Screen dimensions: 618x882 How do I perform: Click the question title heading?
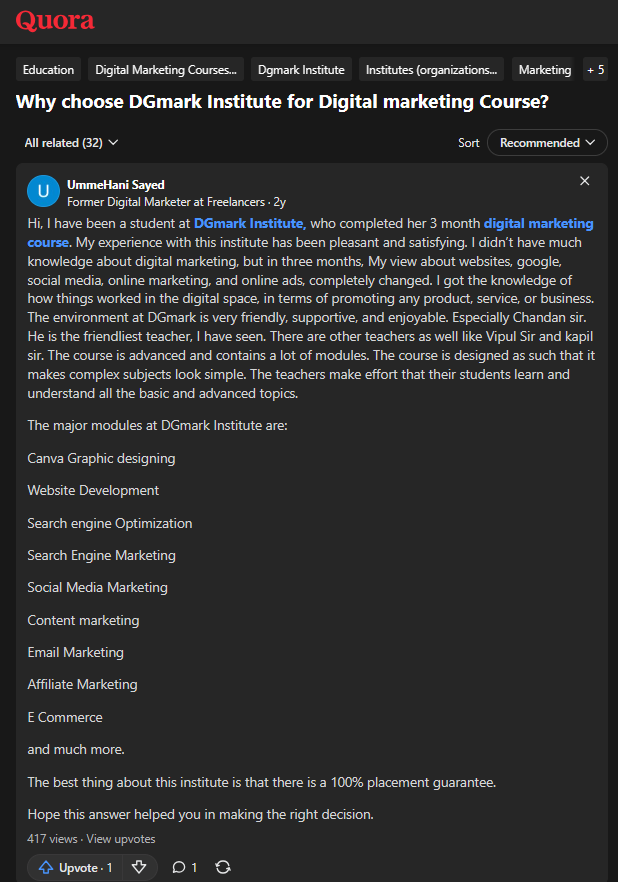click(x=282, y=102)
